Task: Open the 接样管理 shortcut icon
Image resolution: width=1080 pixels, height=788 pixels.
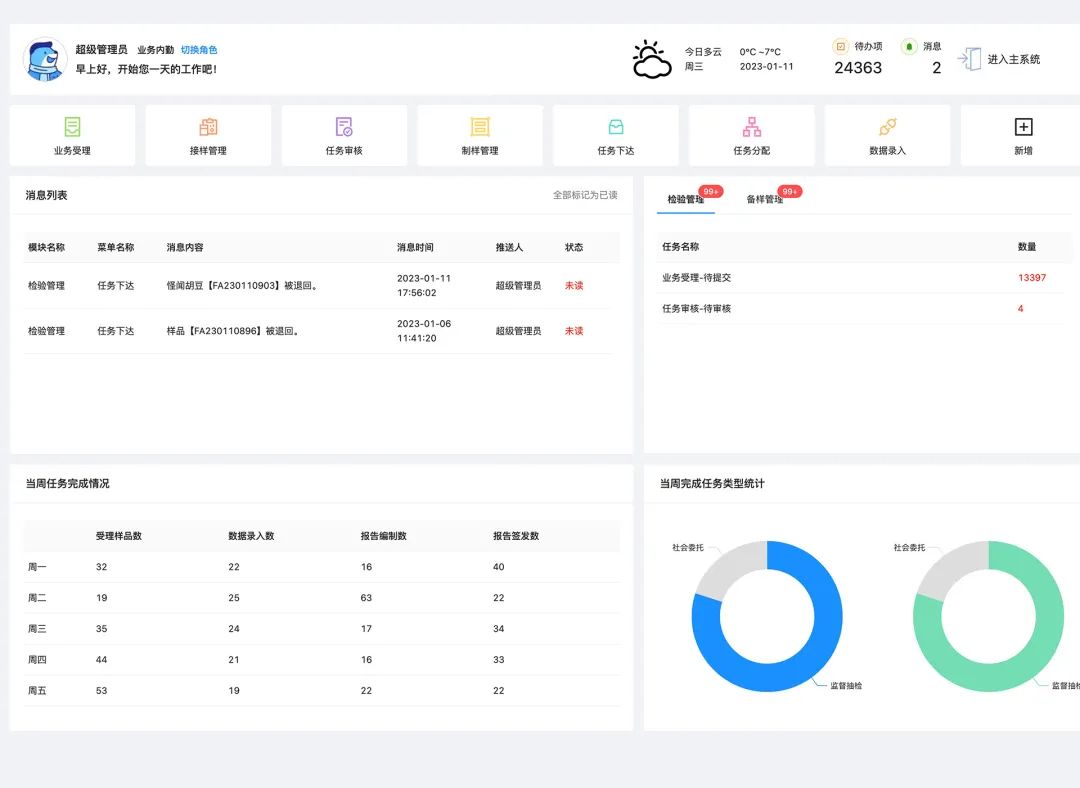Action: click(x=208, y=127)
